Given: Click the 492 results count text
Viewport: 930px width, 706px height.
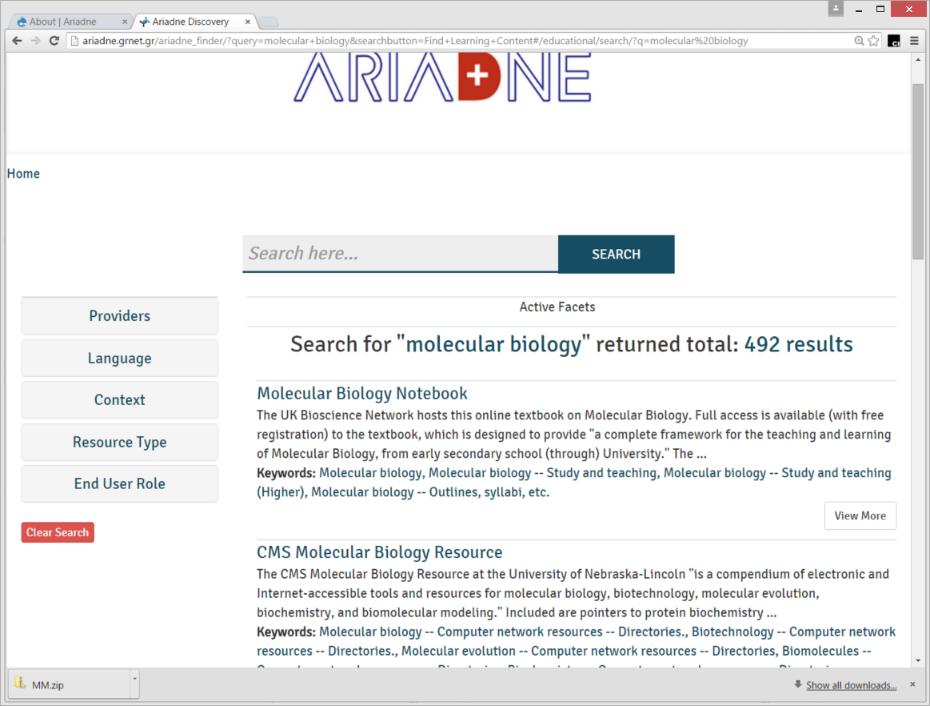Looking at the screenshot, I should click(798, 344).
